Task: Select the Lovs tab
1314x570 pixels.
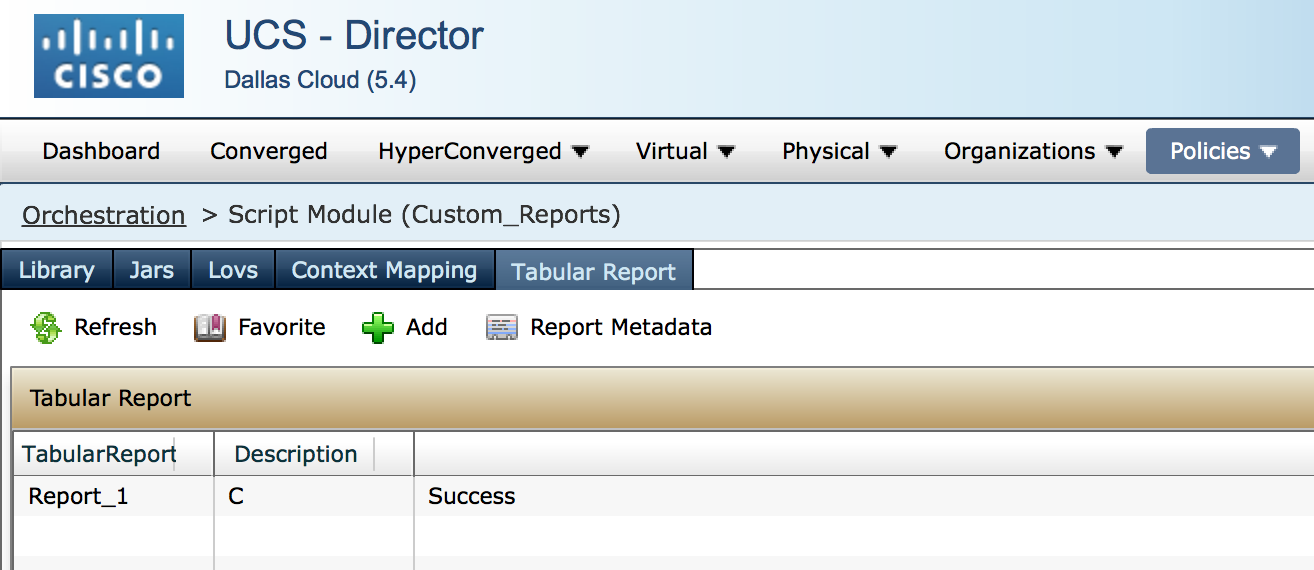Action: click(x=233, y=270)
